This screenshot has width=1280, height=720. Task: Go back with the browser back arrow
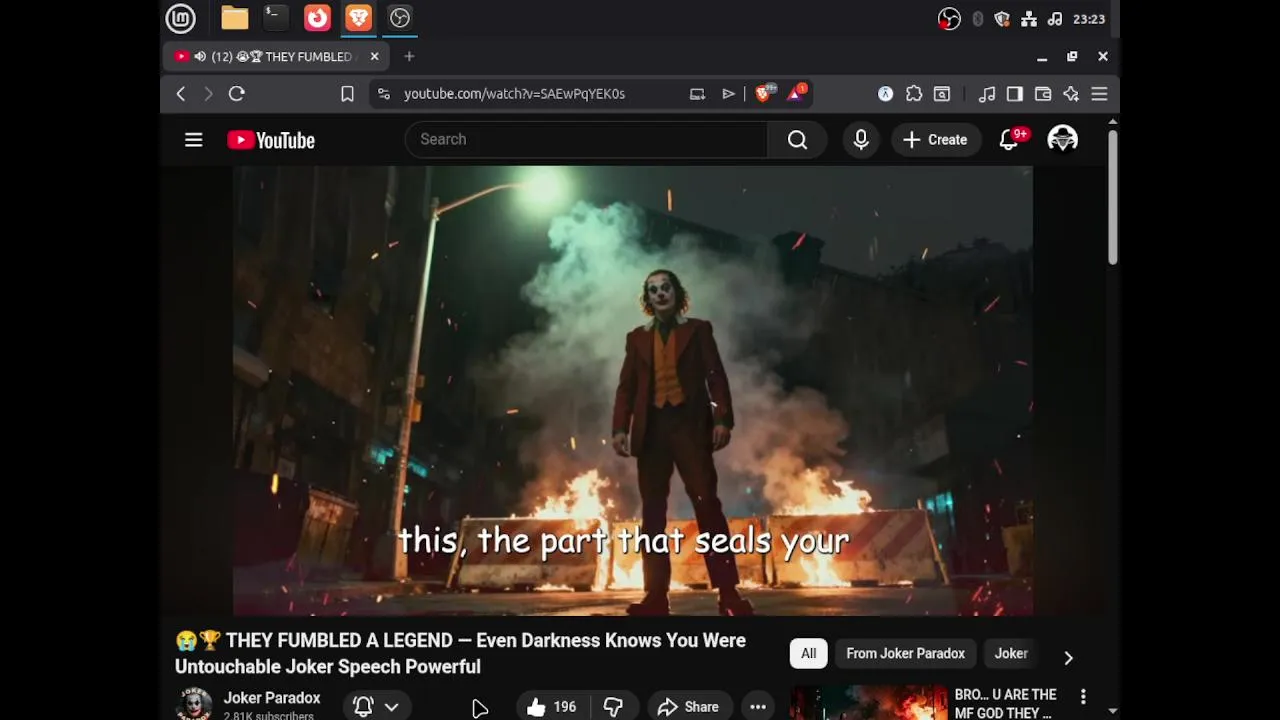click(x=181, y=94)
